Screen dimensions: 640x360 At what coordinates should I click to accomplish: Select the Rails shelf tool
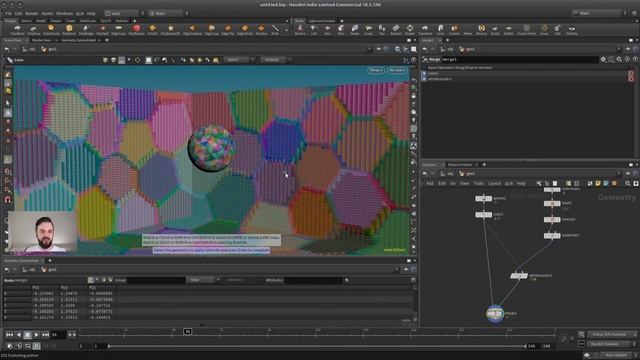click(341, 29)
